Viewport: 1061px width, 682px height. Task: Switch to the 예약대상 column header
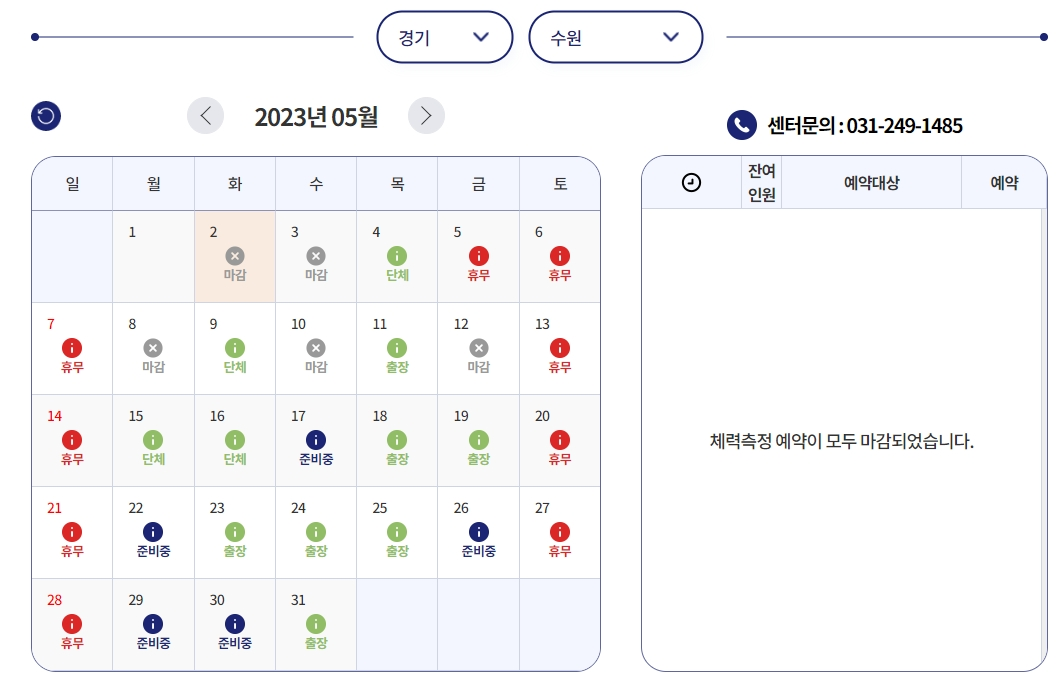872,181
